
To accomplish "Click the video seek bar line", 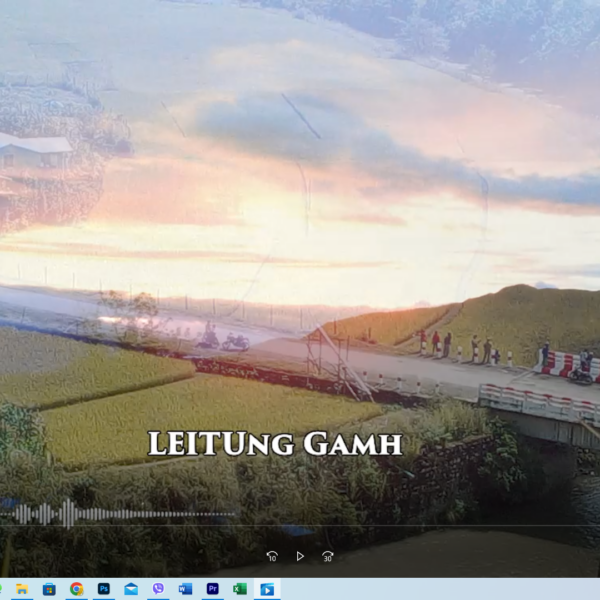I will (300, 525).
